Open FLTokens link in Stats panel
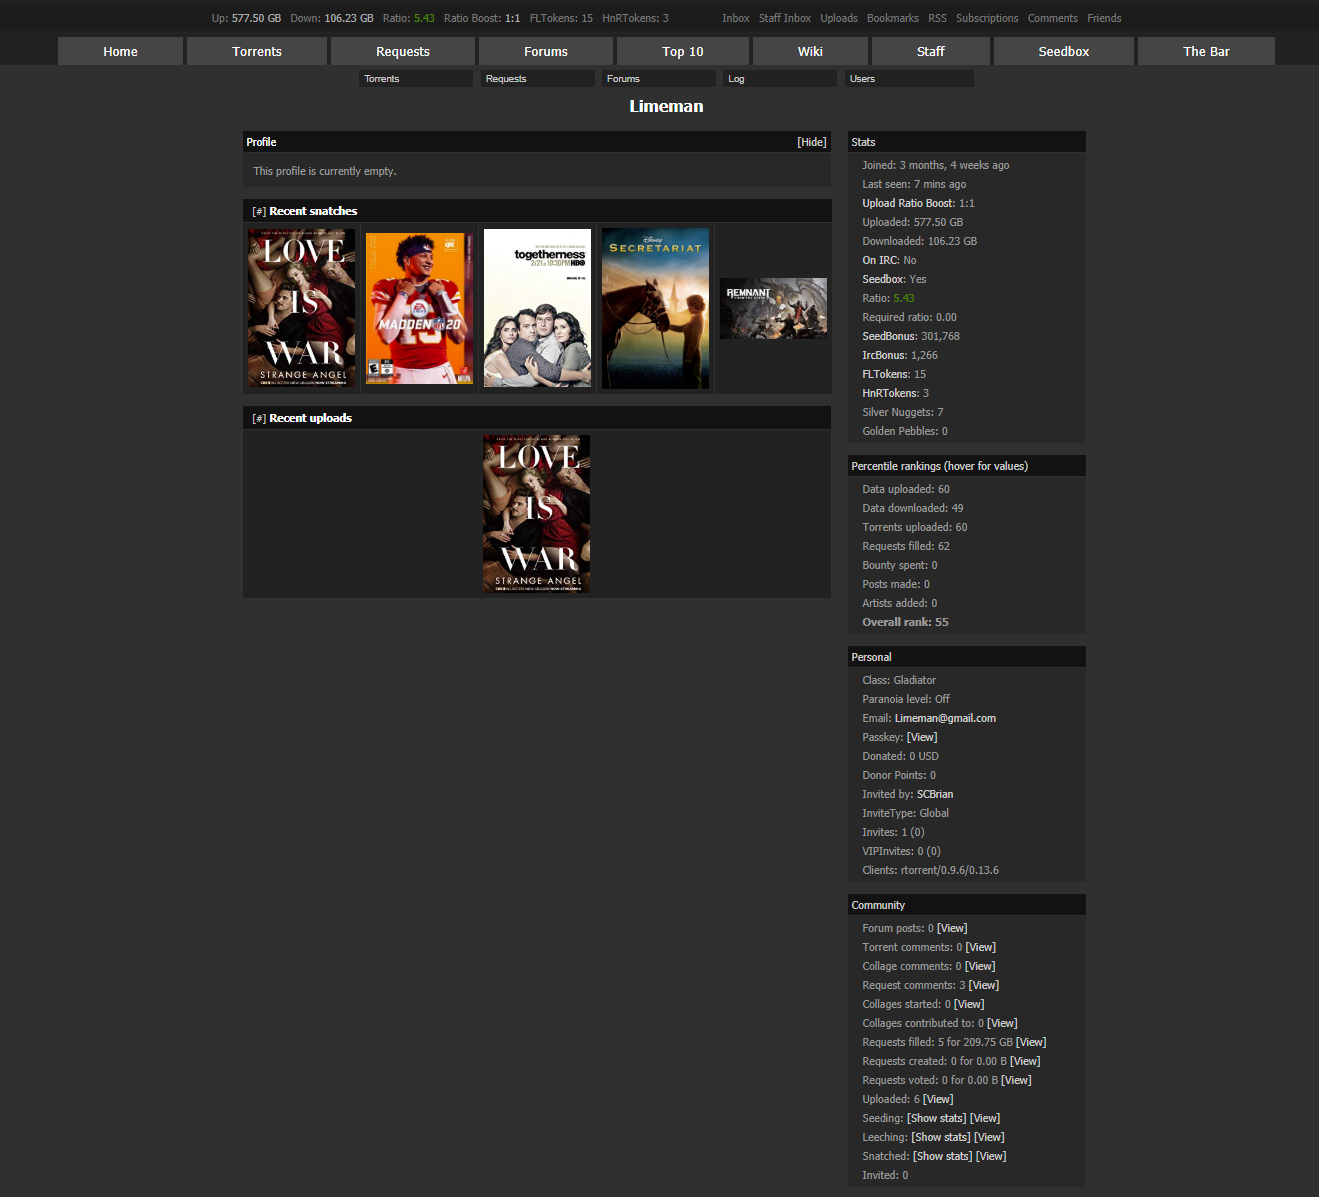 [x=886, y=374]
